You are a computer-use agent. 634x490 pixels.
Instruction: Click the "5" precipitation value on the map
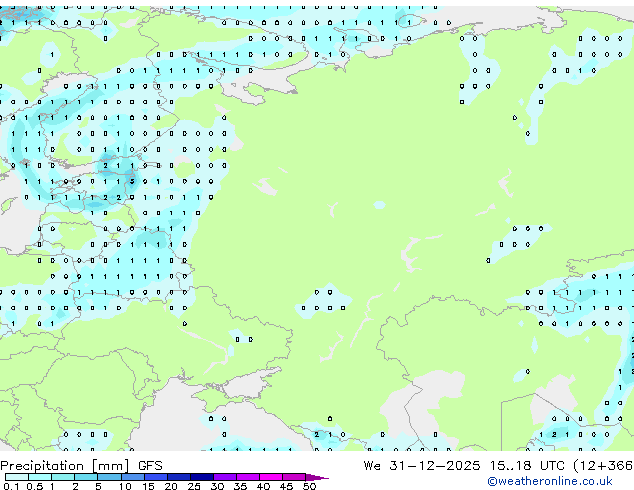click(x=132, y=182)
